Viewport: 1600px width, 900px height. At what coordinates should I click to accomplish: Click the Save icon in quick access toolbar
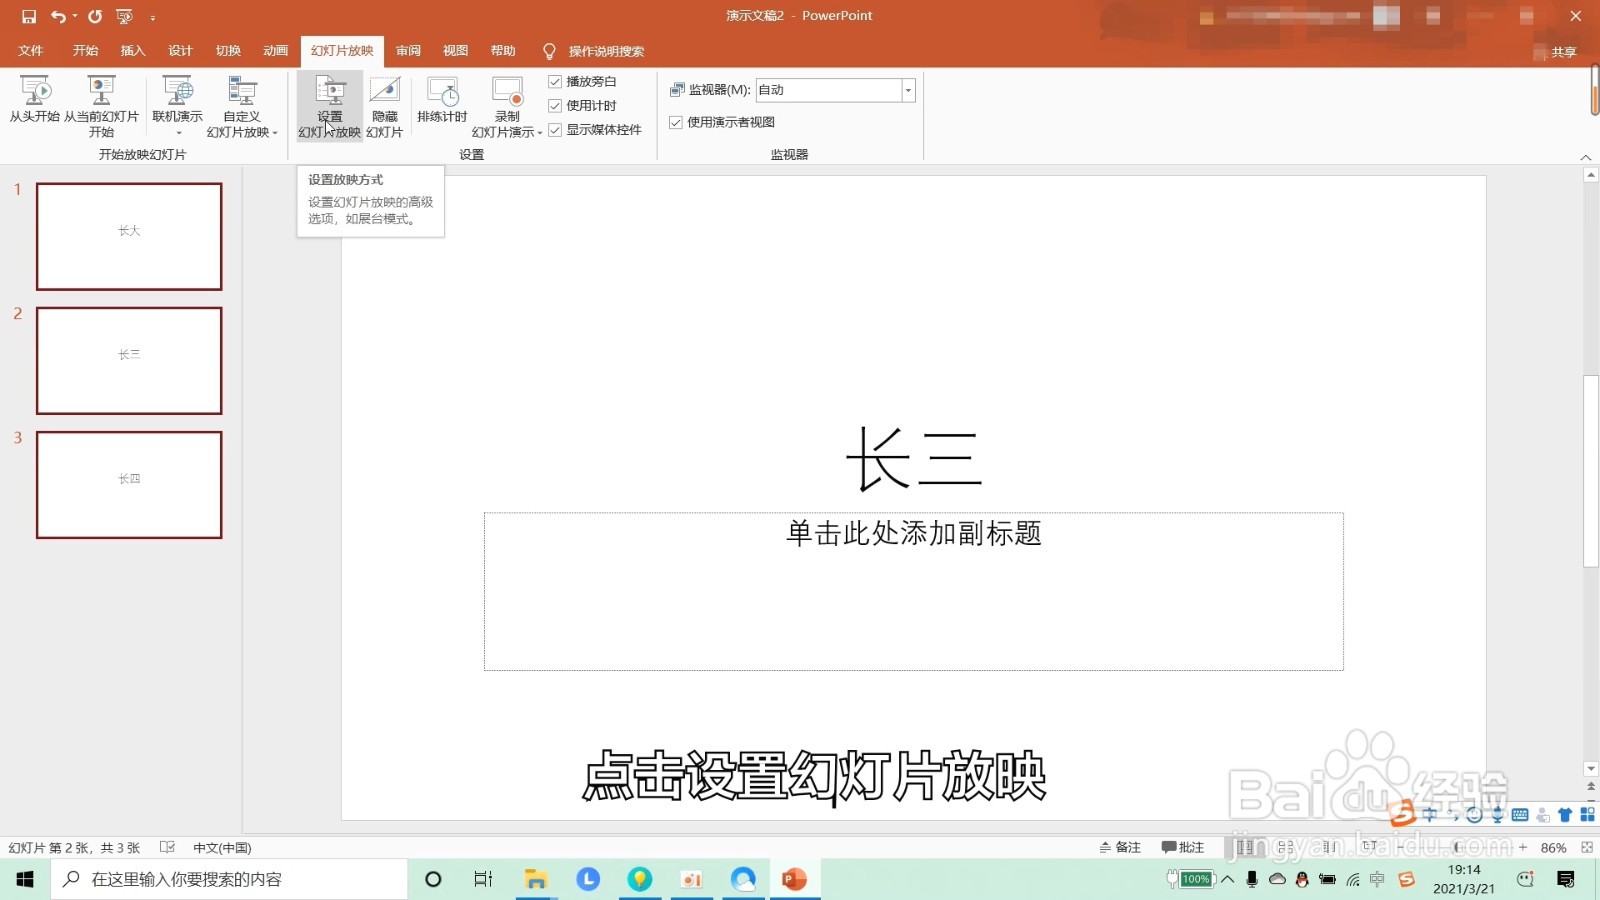tap(29, 16)
